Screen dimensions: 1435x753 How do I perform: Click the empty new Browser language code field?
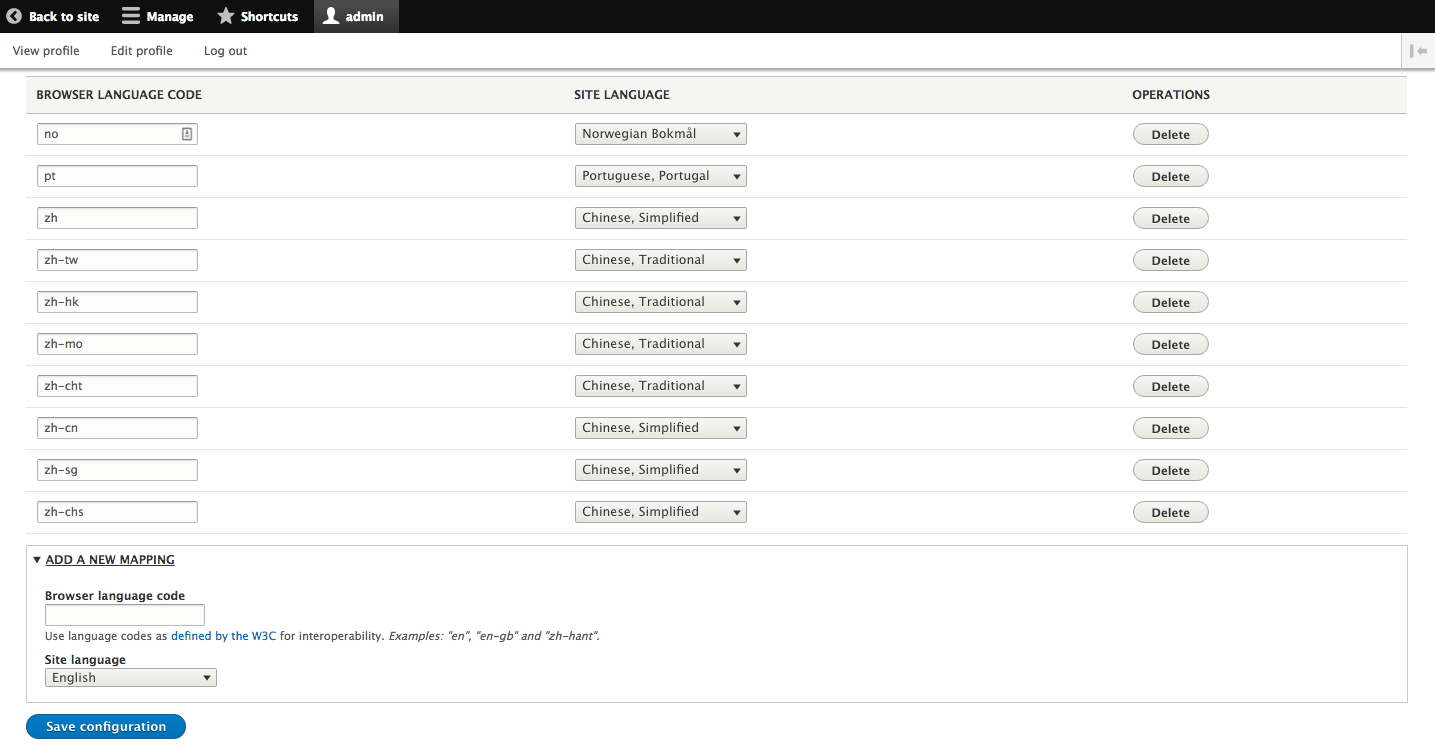pos(125,615)
